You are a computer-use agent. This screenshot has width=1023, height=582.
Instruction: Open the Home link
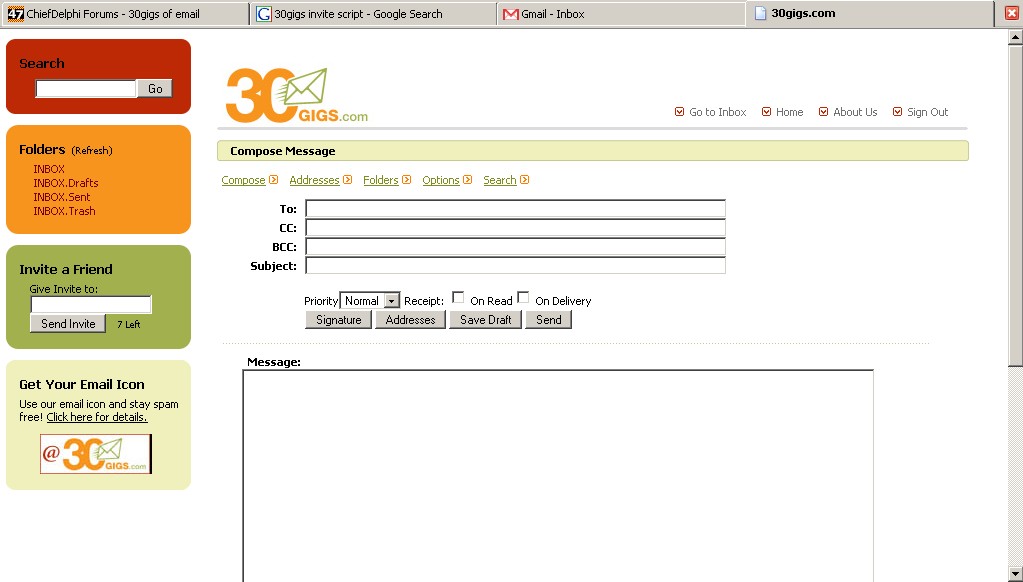pos(789,112)
